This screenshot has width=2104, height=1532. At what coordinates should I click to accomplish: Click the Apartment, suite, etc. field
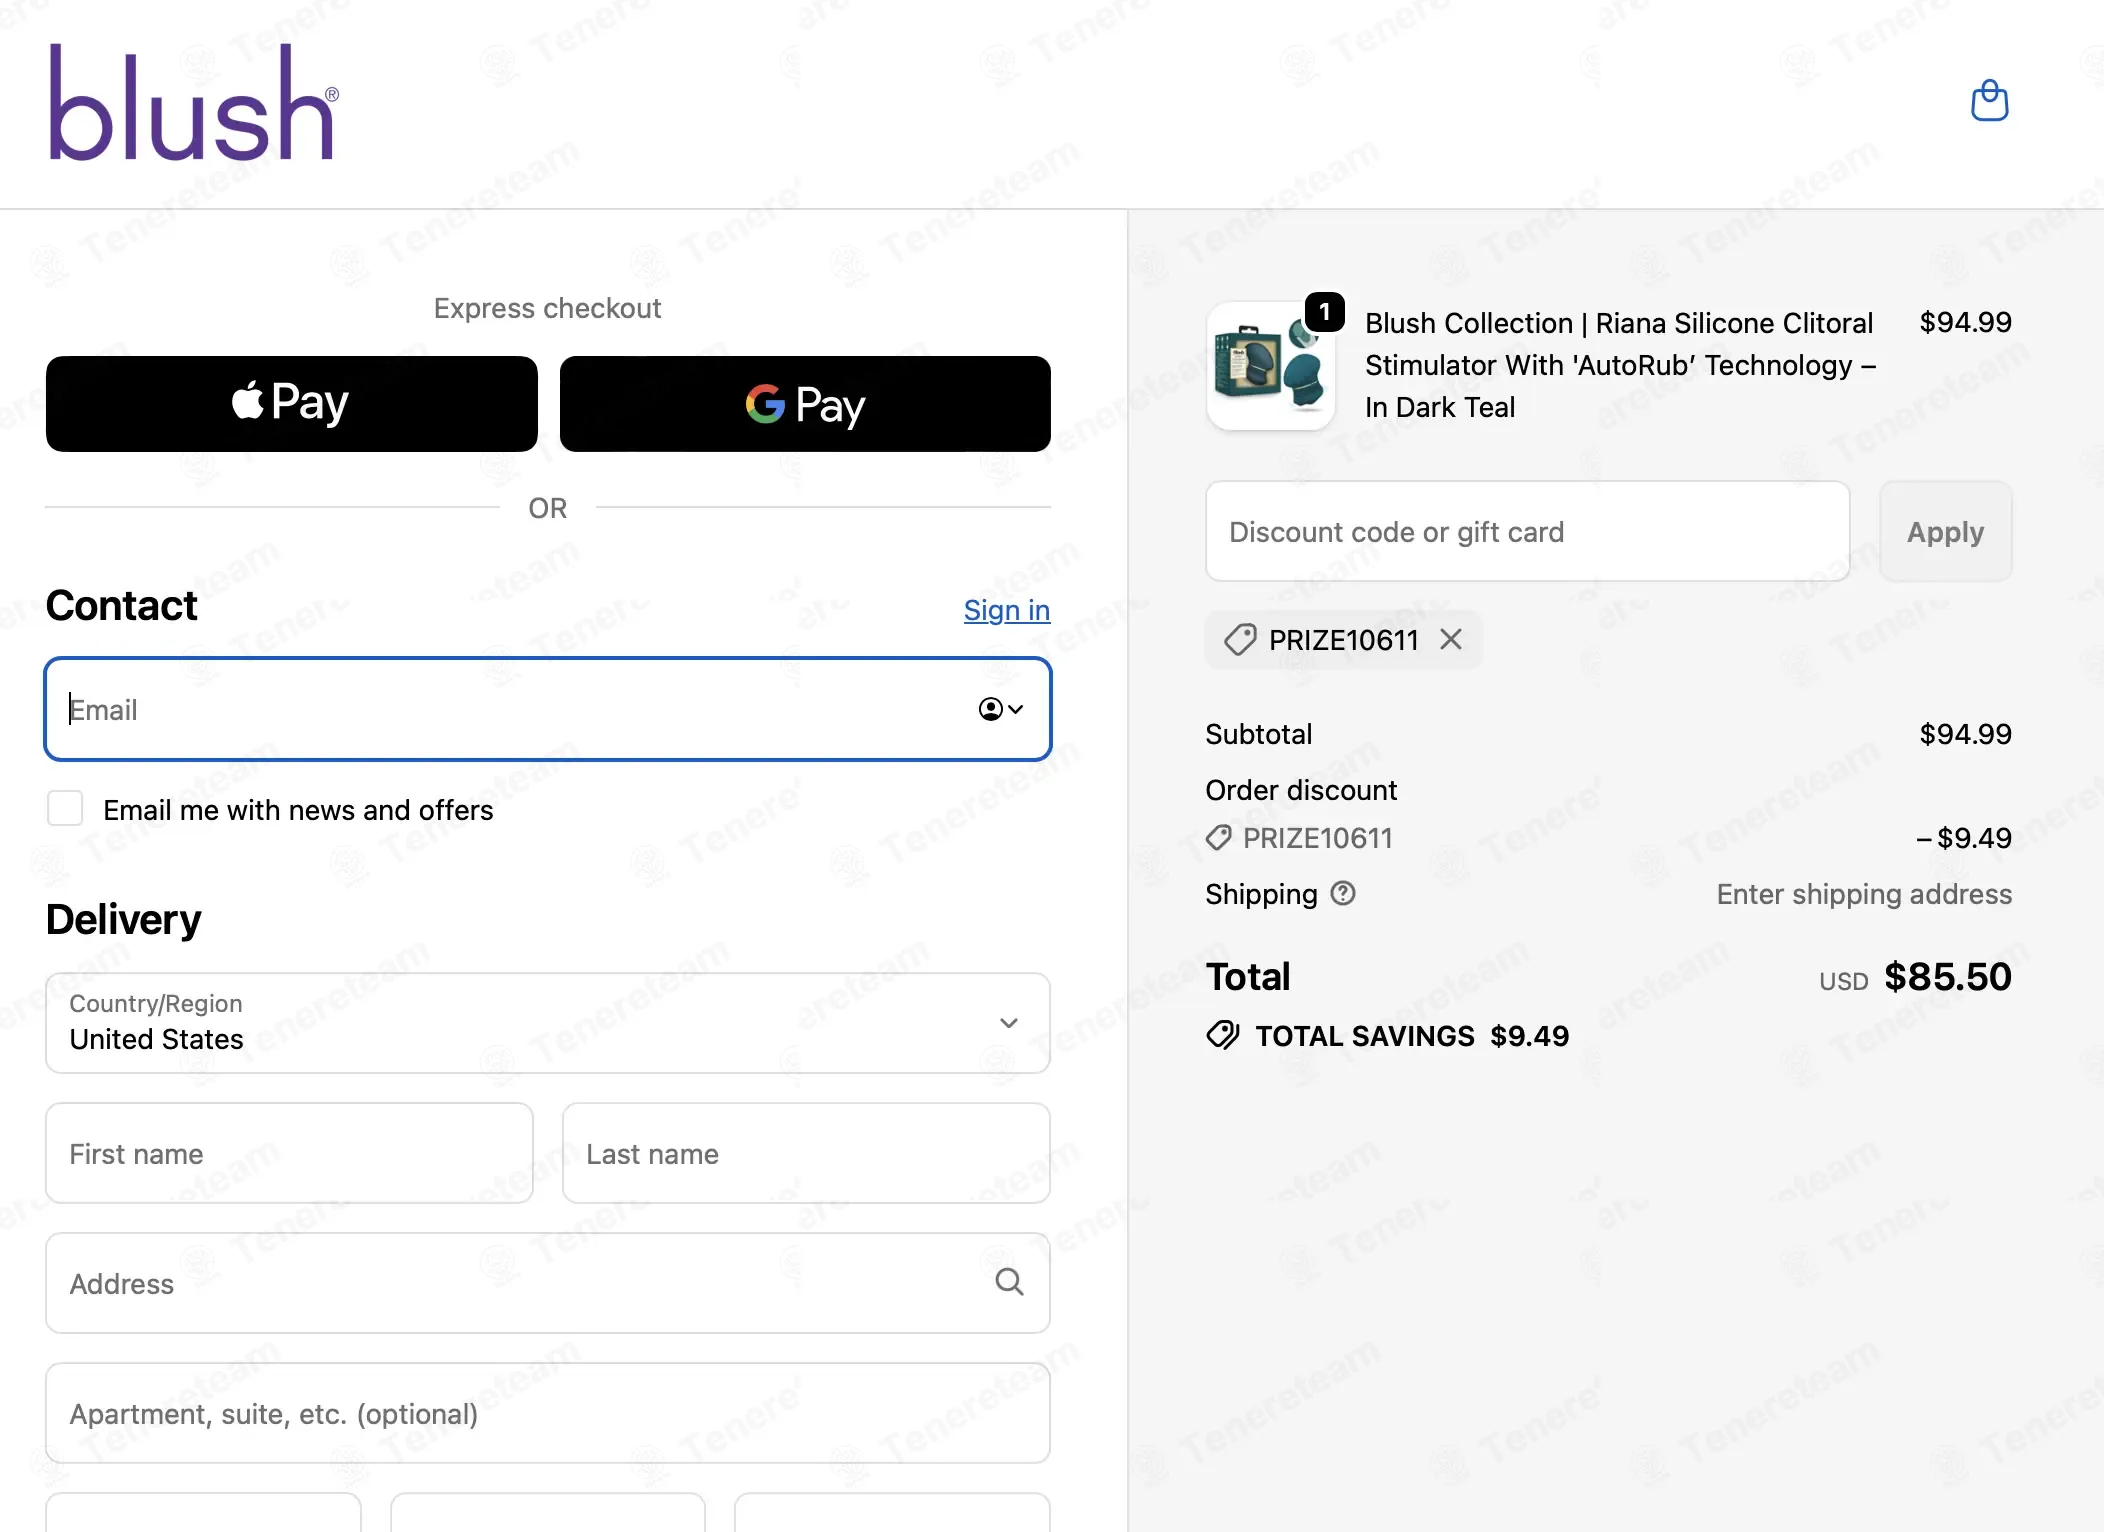tap(548, 1413)
